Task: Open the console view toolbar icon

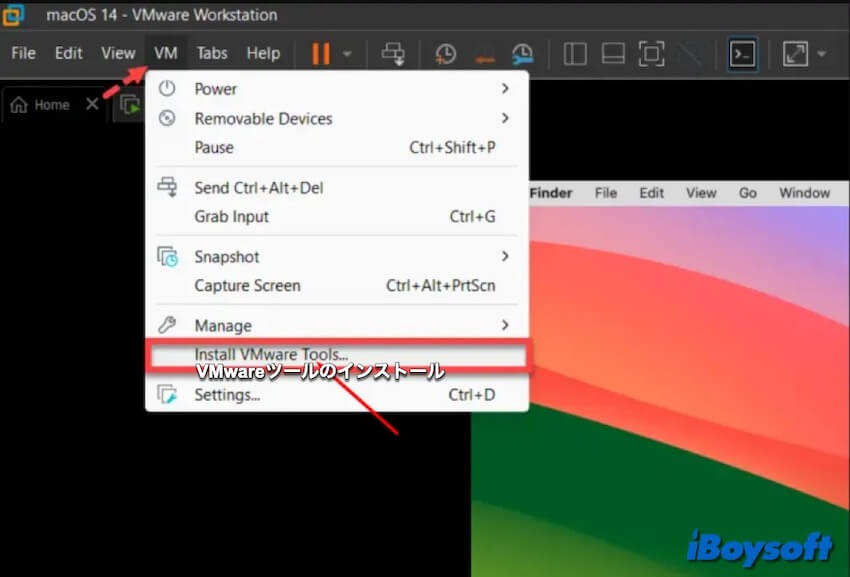Action: (x=742, y=54)
